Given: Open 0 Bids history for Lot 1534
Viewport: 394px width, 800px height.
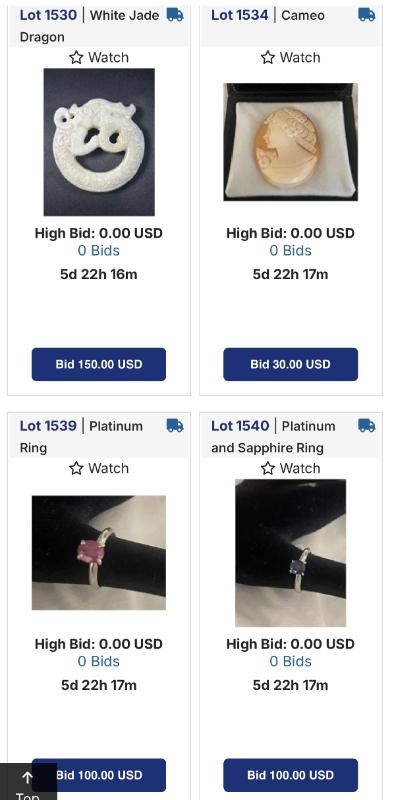Looking at the screenshot, I should click(290, 251).
